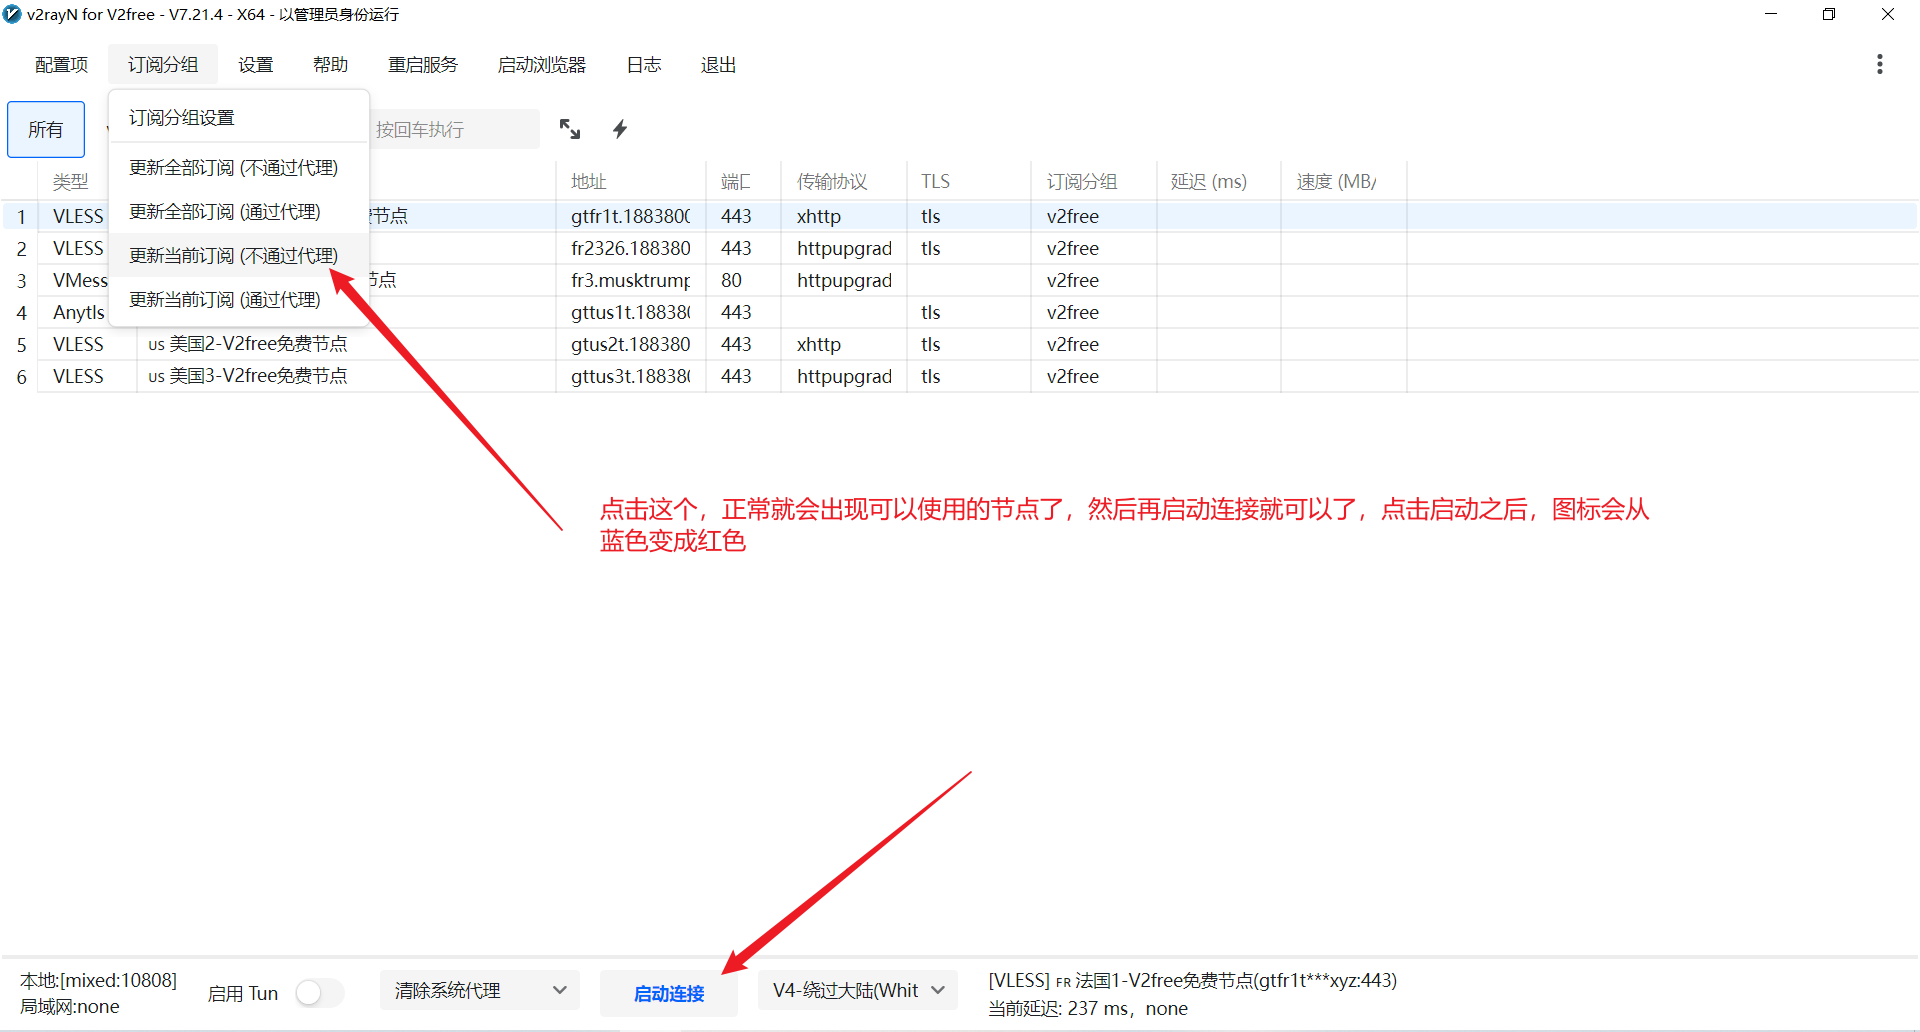The image size is (1920, 1032).
Task: Open the 订阅分组 menu
Action: tap(163, 65)
